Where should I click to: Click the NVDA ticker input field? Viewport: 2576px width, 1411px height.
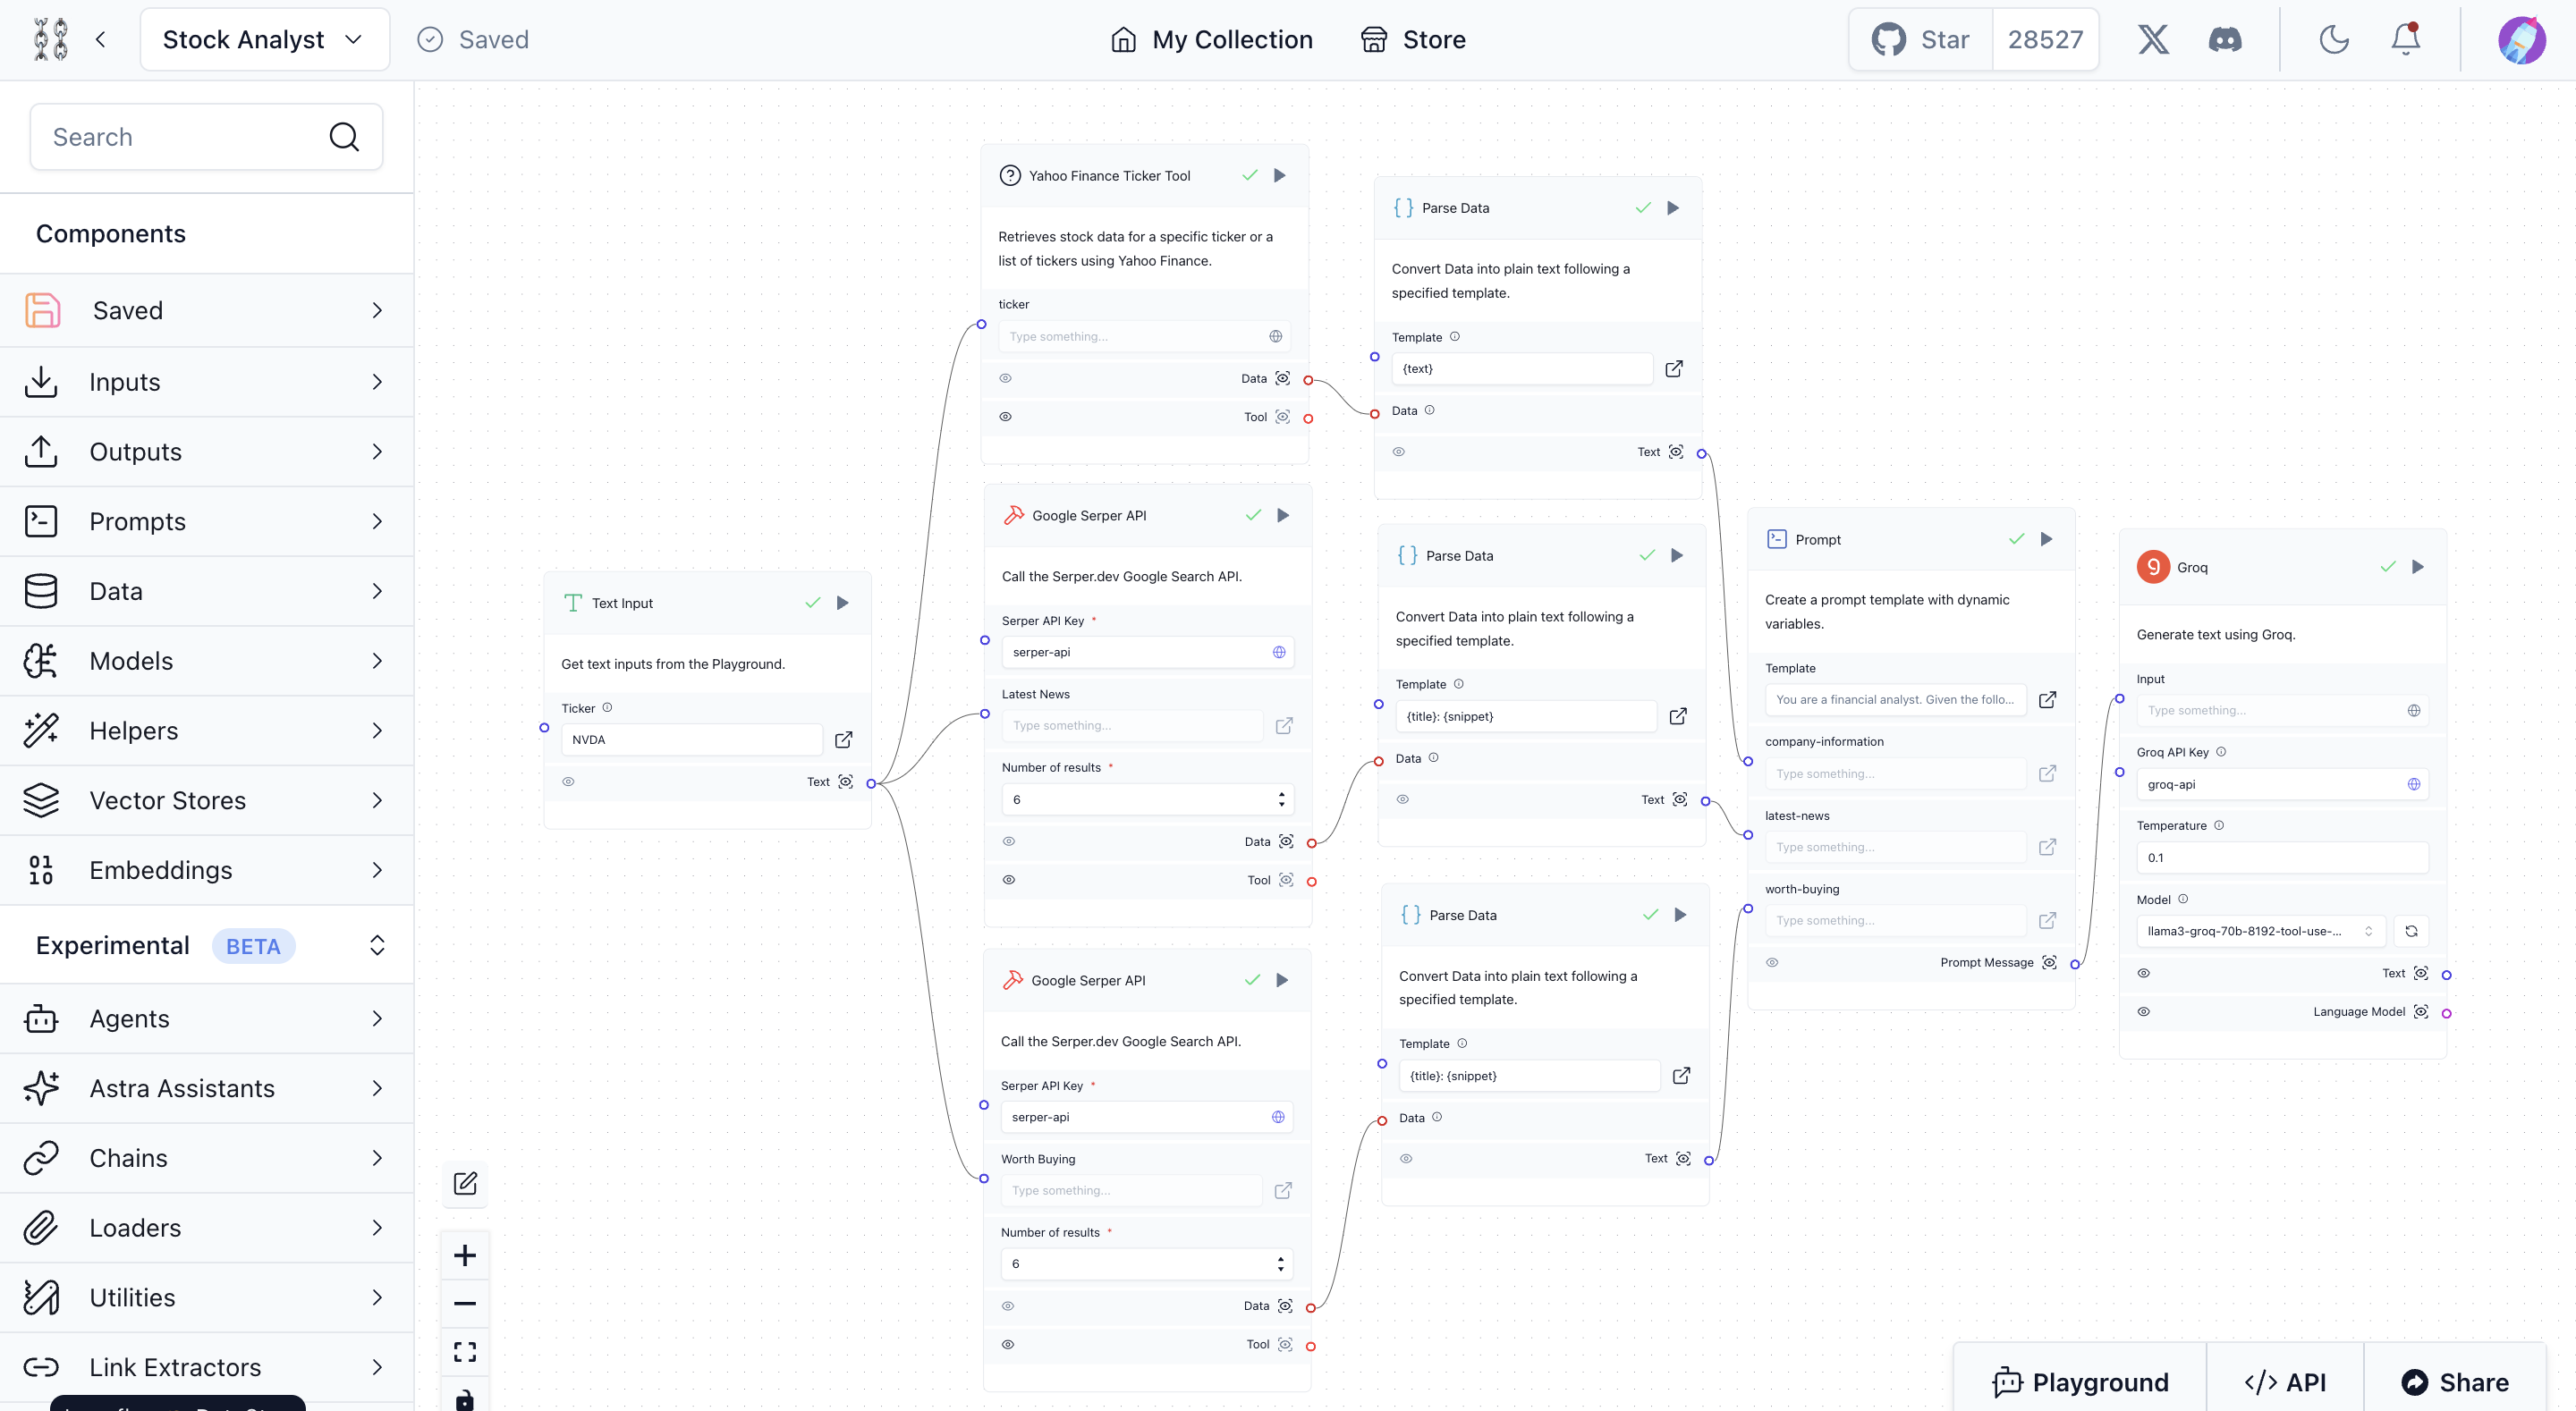(691, 739)
